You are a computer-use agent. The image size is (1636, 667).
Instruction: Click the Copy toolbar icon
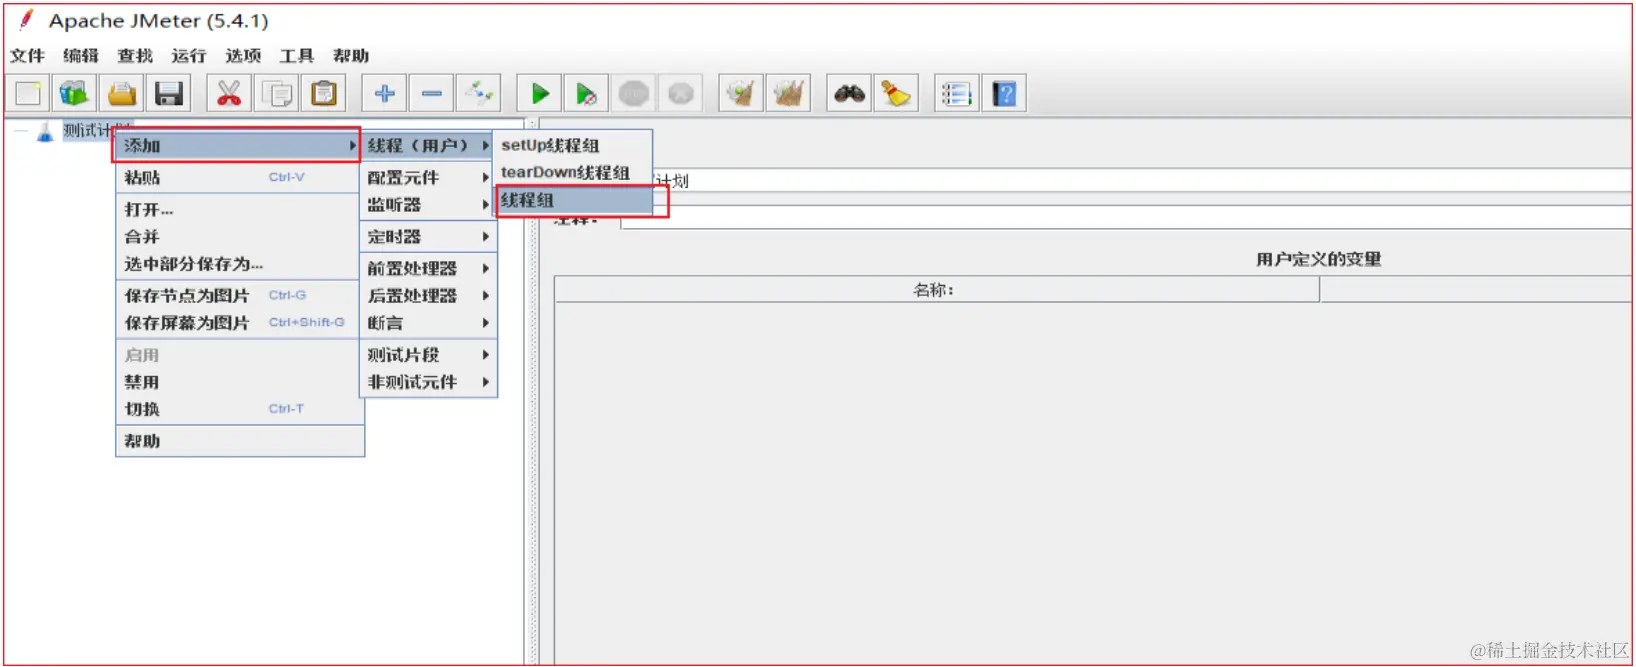coord(277,94)
